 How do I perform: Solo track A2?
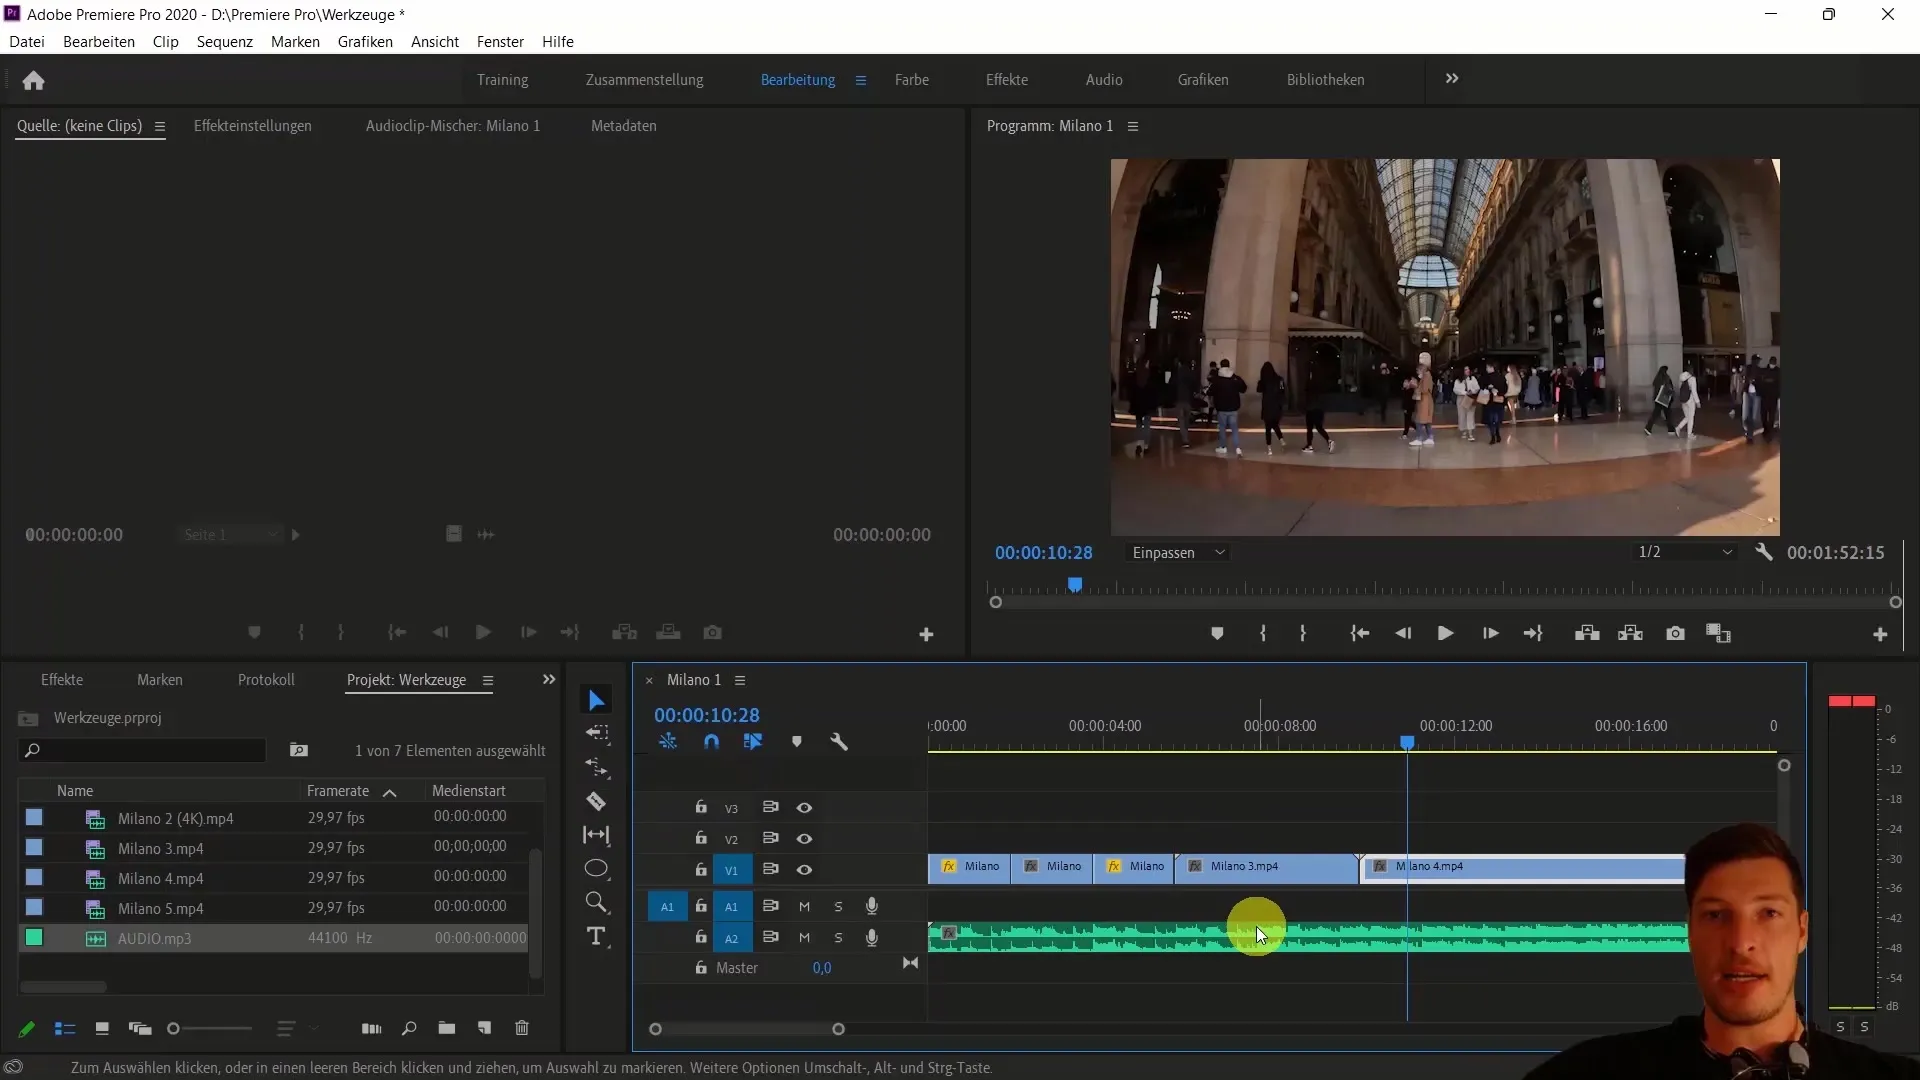[838, 938]
